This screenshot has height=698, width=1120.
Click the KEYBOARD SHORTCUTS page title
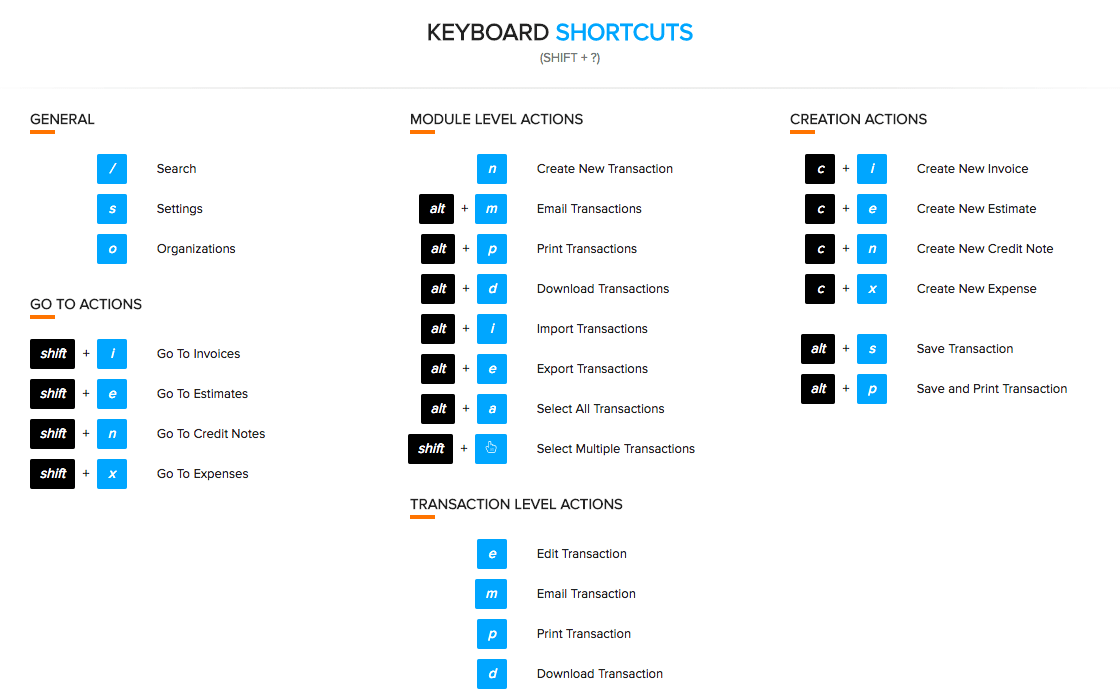click(560, 31)
